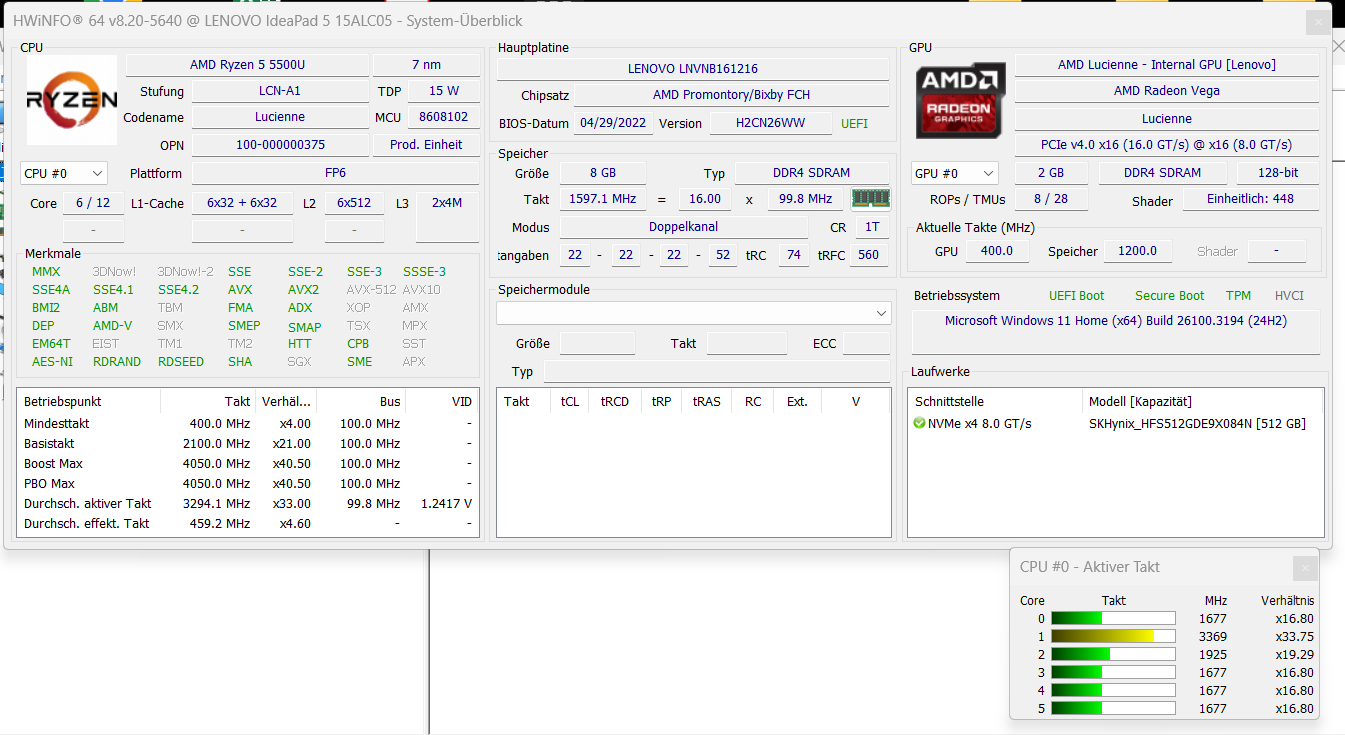Click the UEFI Boot label

[1076, 296]
